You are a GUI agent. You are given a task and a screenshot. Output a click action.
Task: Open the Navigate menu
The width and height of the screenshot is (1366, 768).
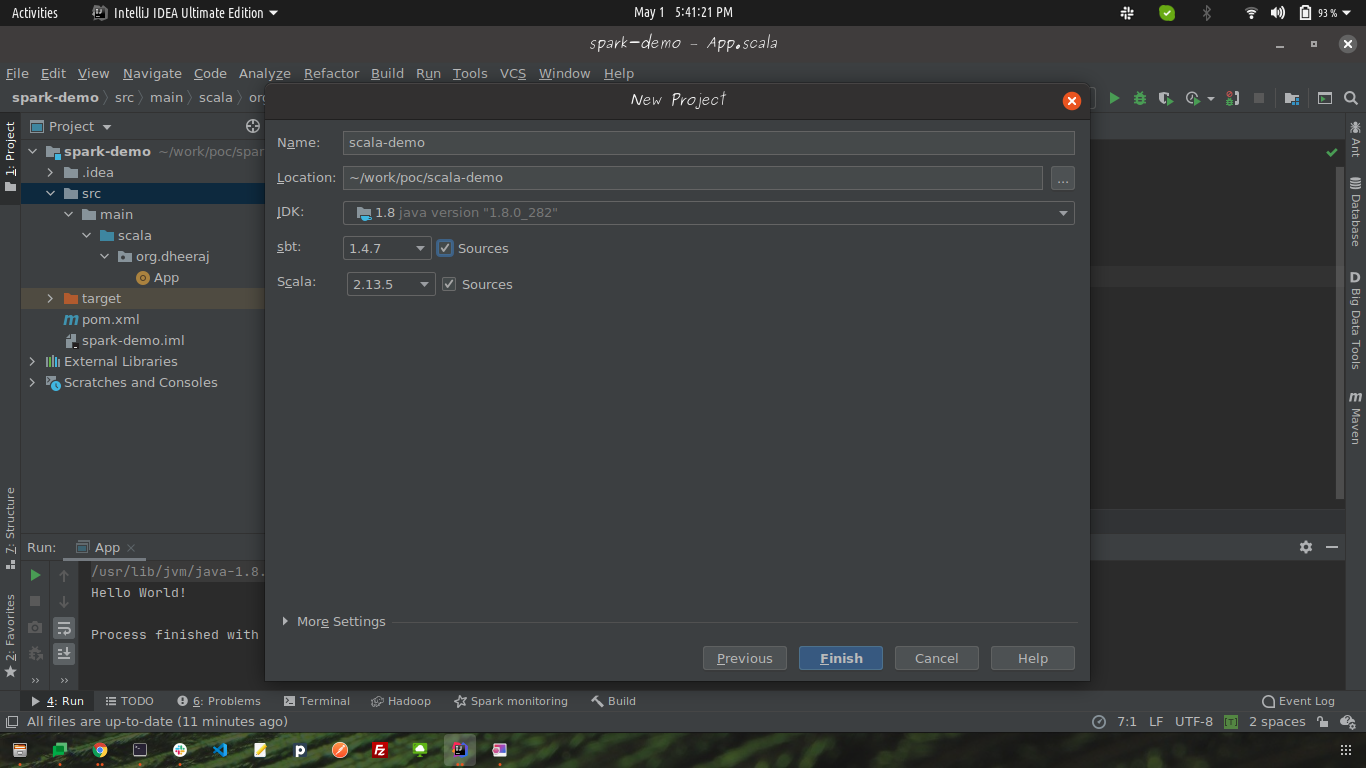tap(152, 73)
